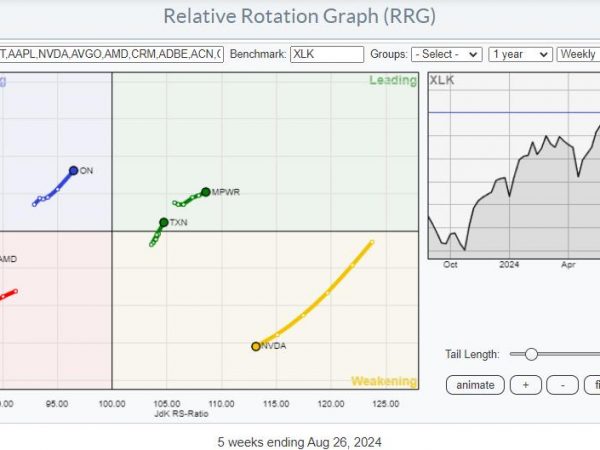
Task: Click the ticker symbols input field
Action: (111, 54)
